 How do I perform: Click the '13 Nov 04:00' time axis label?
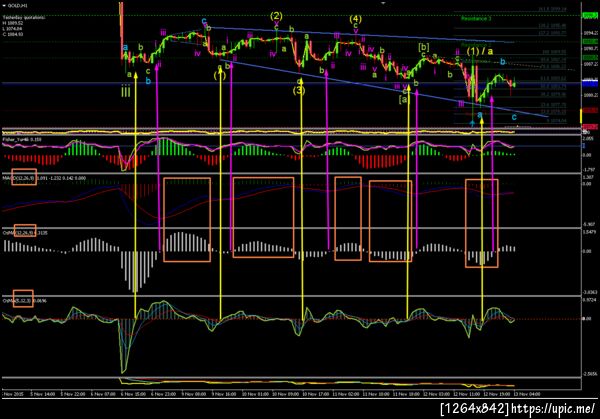[x=527, y=393]
